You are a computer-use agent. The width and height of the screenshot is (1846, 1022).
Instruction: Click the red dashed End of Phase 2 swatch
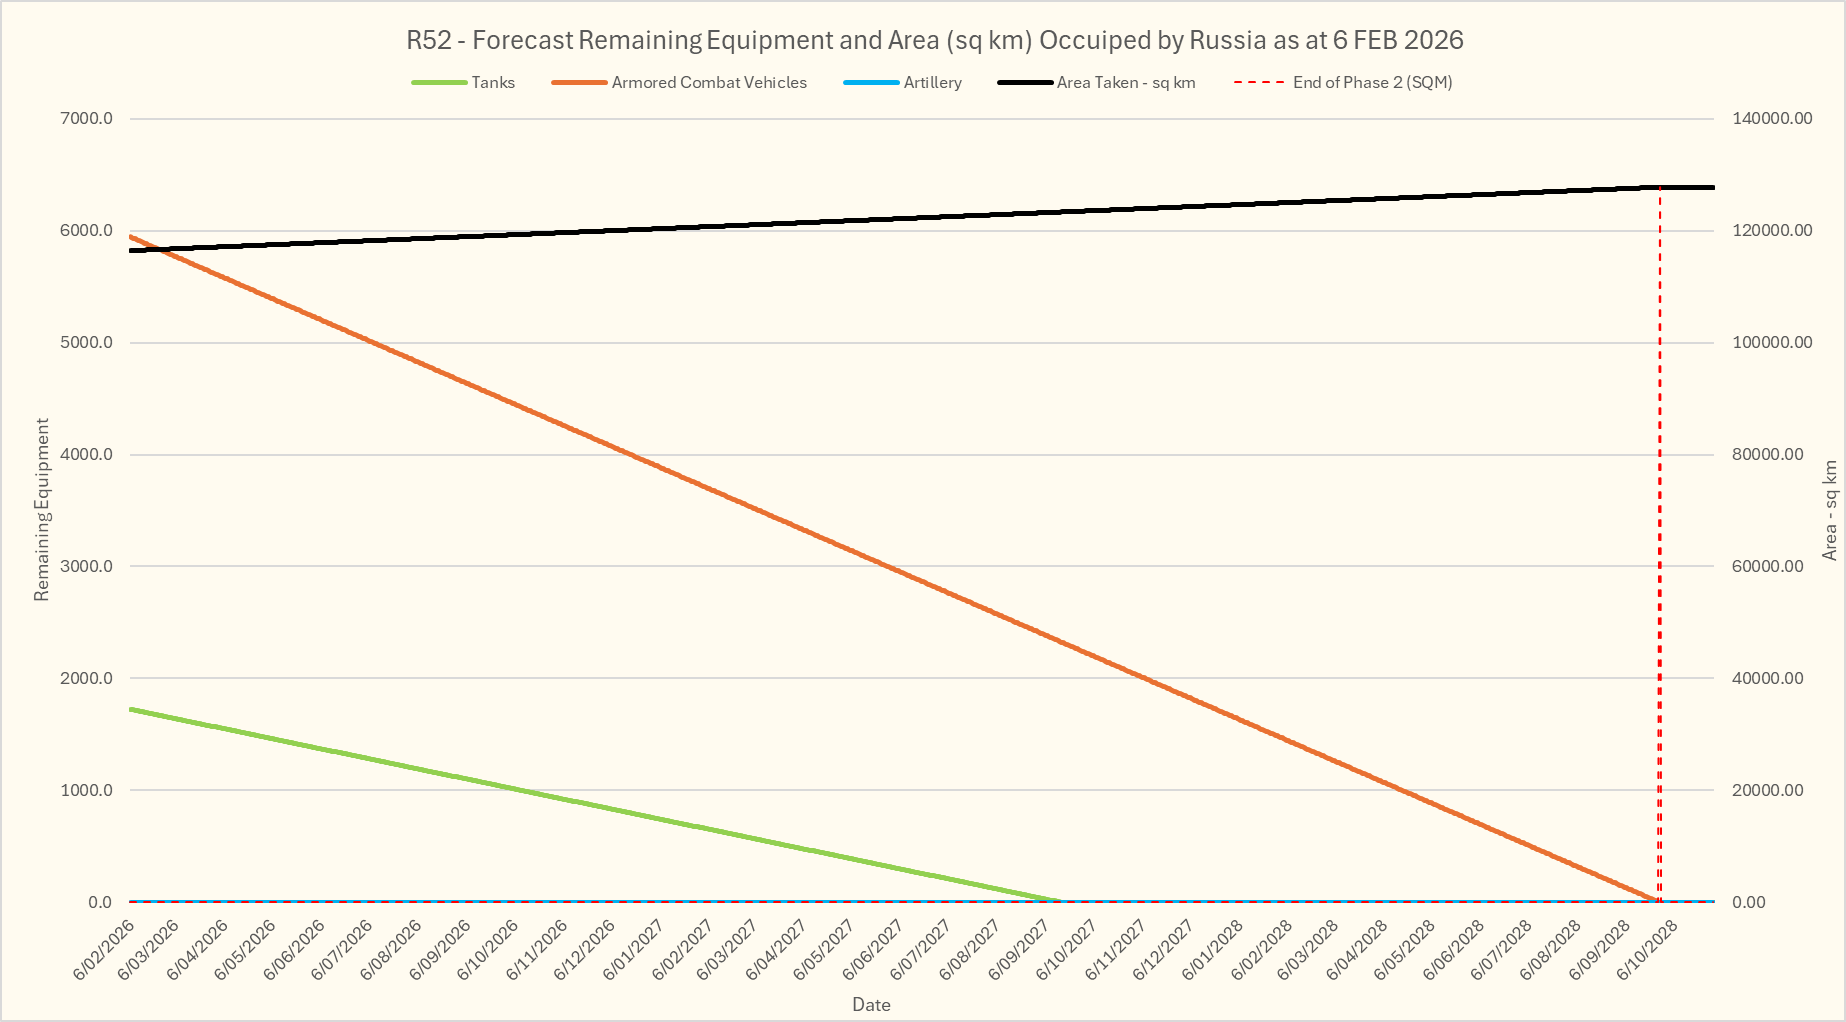(x=1259, y=83)
